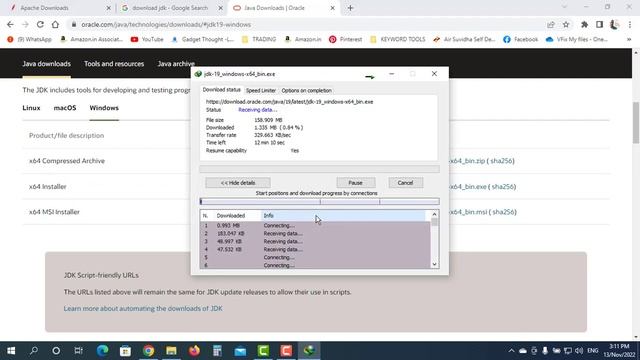
Task: Open Calculator from taskbar
Action: [x=217, y=351]
